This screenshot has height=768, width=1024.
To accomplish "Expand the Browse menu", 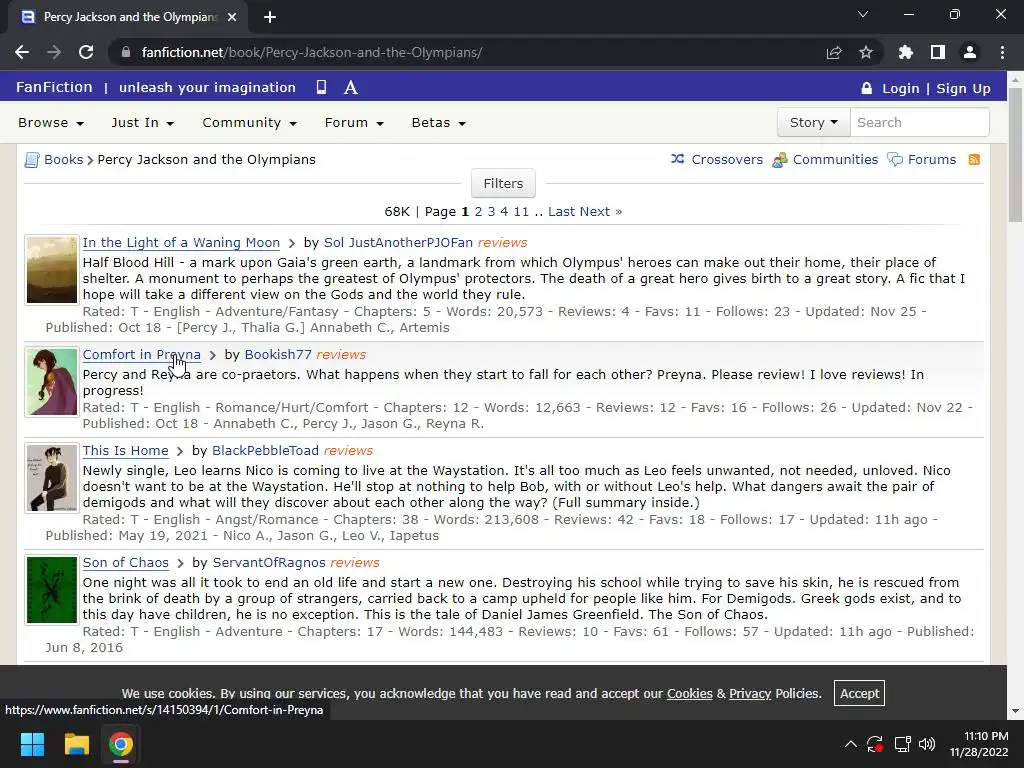I will [x=51, y=123].
